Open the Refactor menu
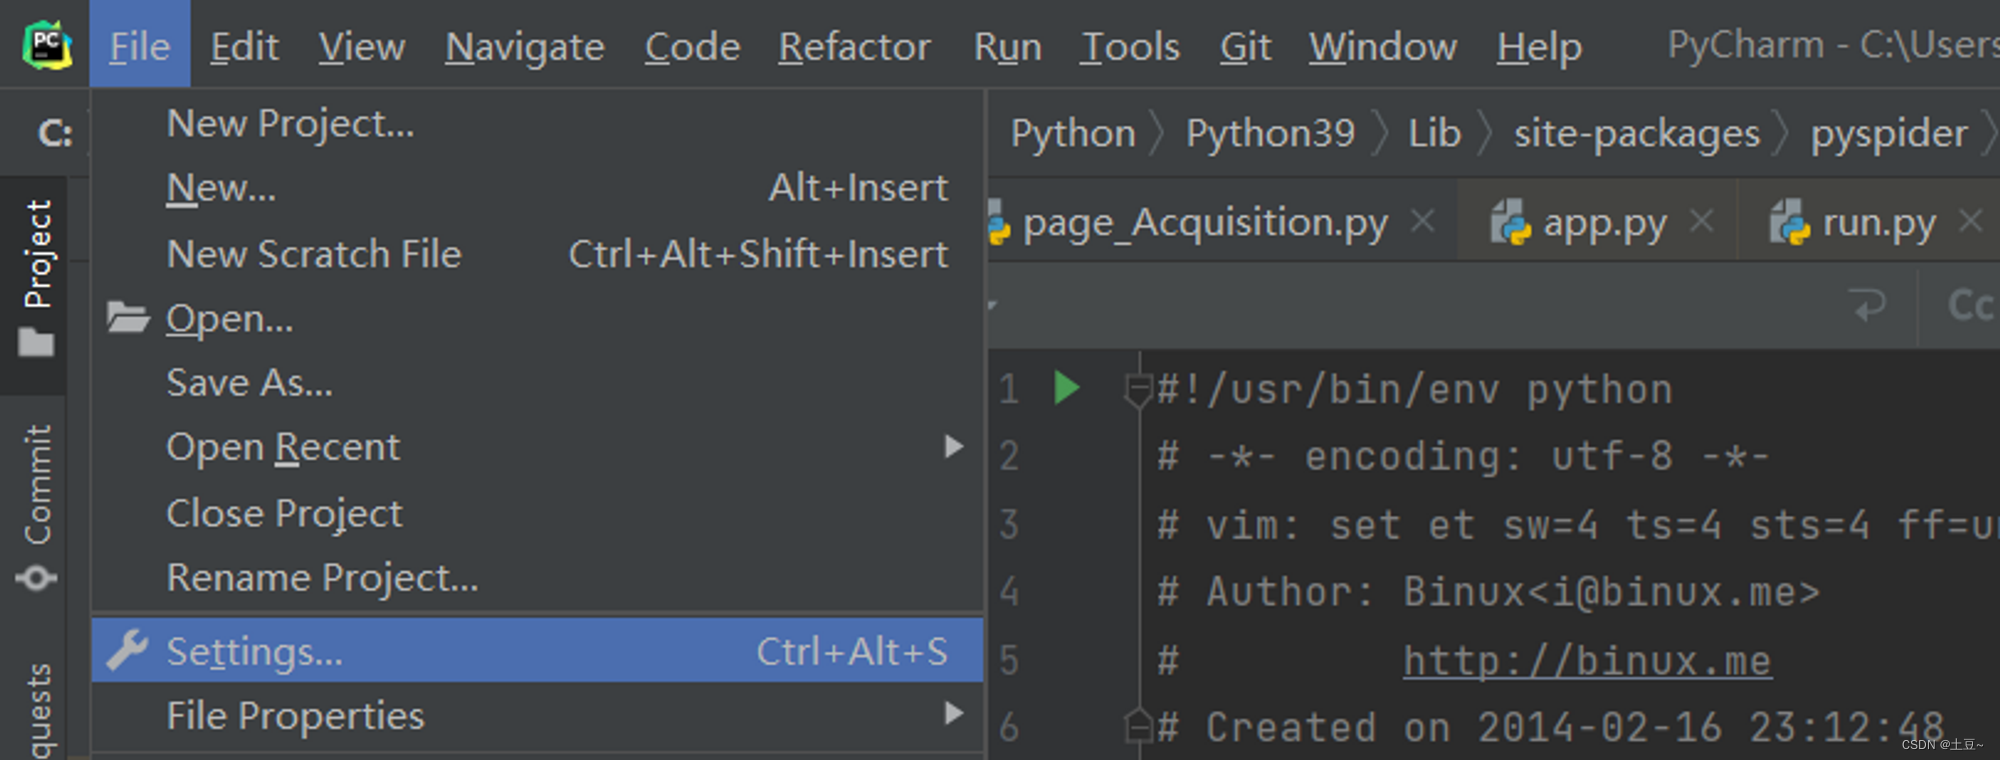 tap(854, 46)
